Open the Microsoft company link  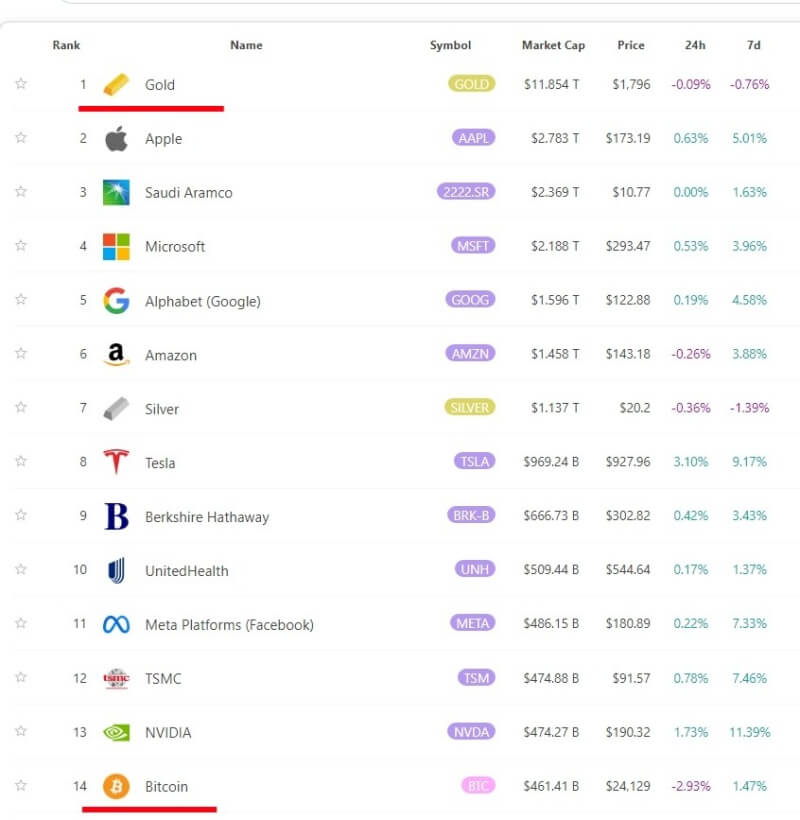coord(175,246)
